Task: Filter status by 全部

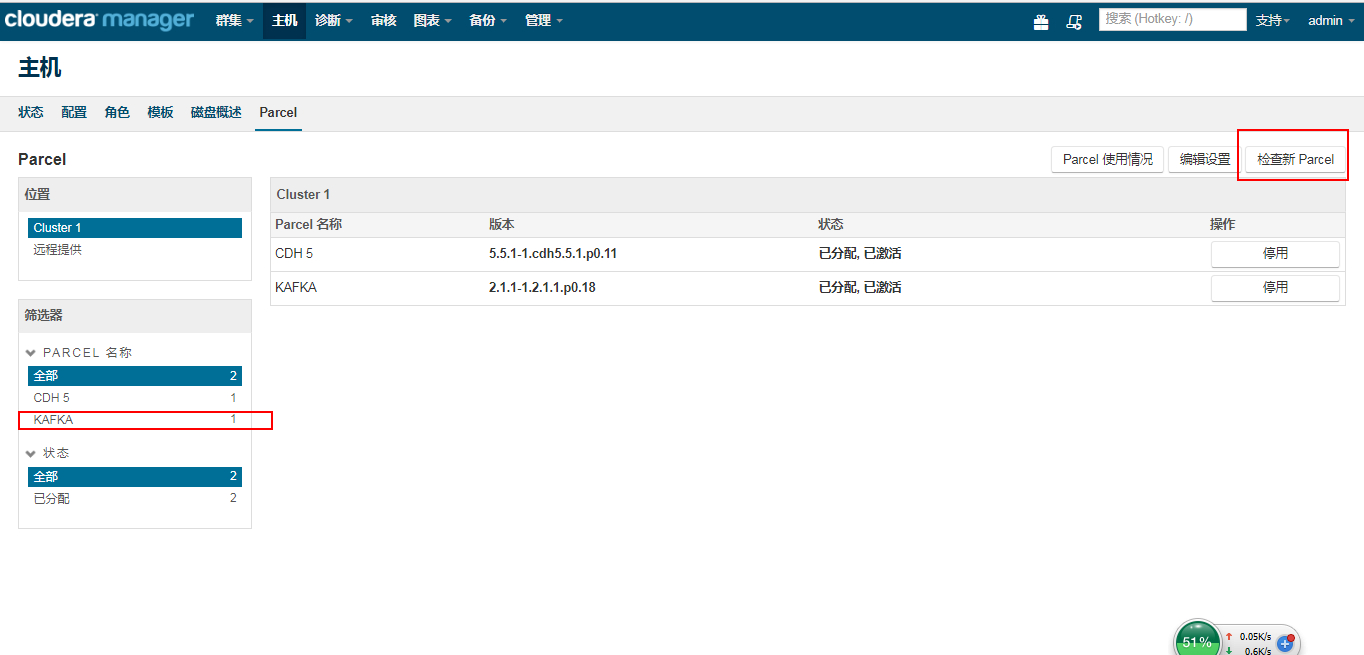Action: tap(135, 477)
